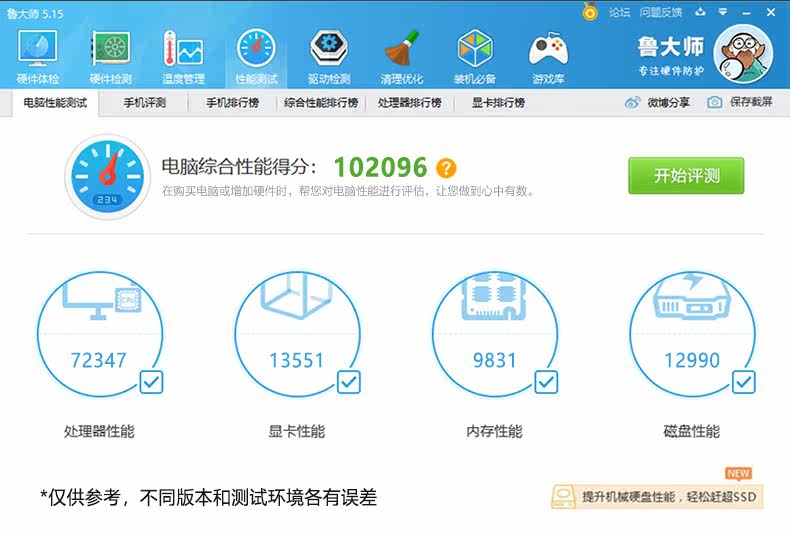This screenshot has height=537, width=790.
Task: Click the skin/upload icon in title bar
Action: (x=700, y=12)
